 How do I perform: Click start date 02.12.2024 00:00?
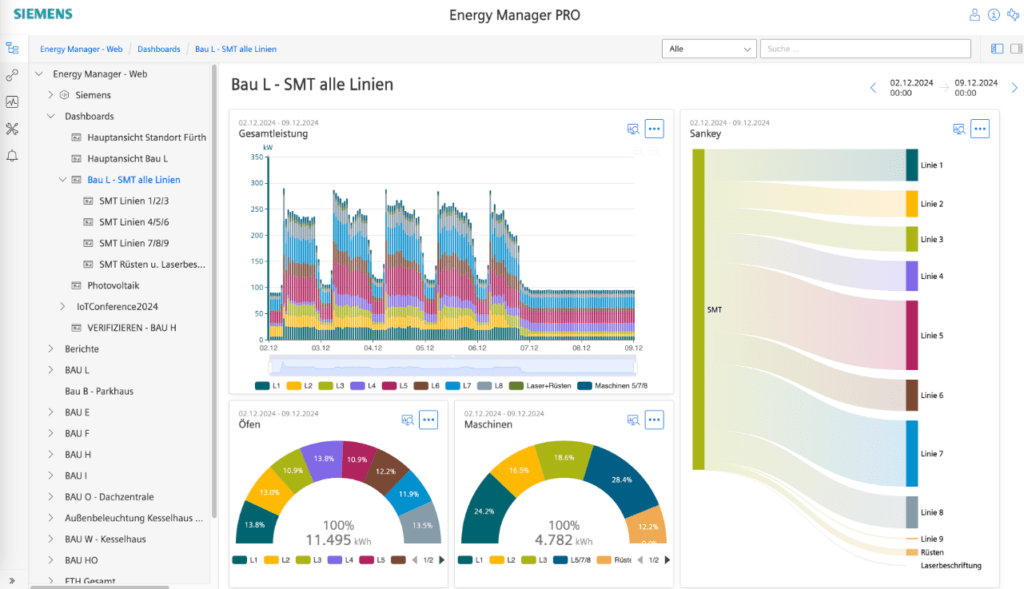[x=911, y=88]
